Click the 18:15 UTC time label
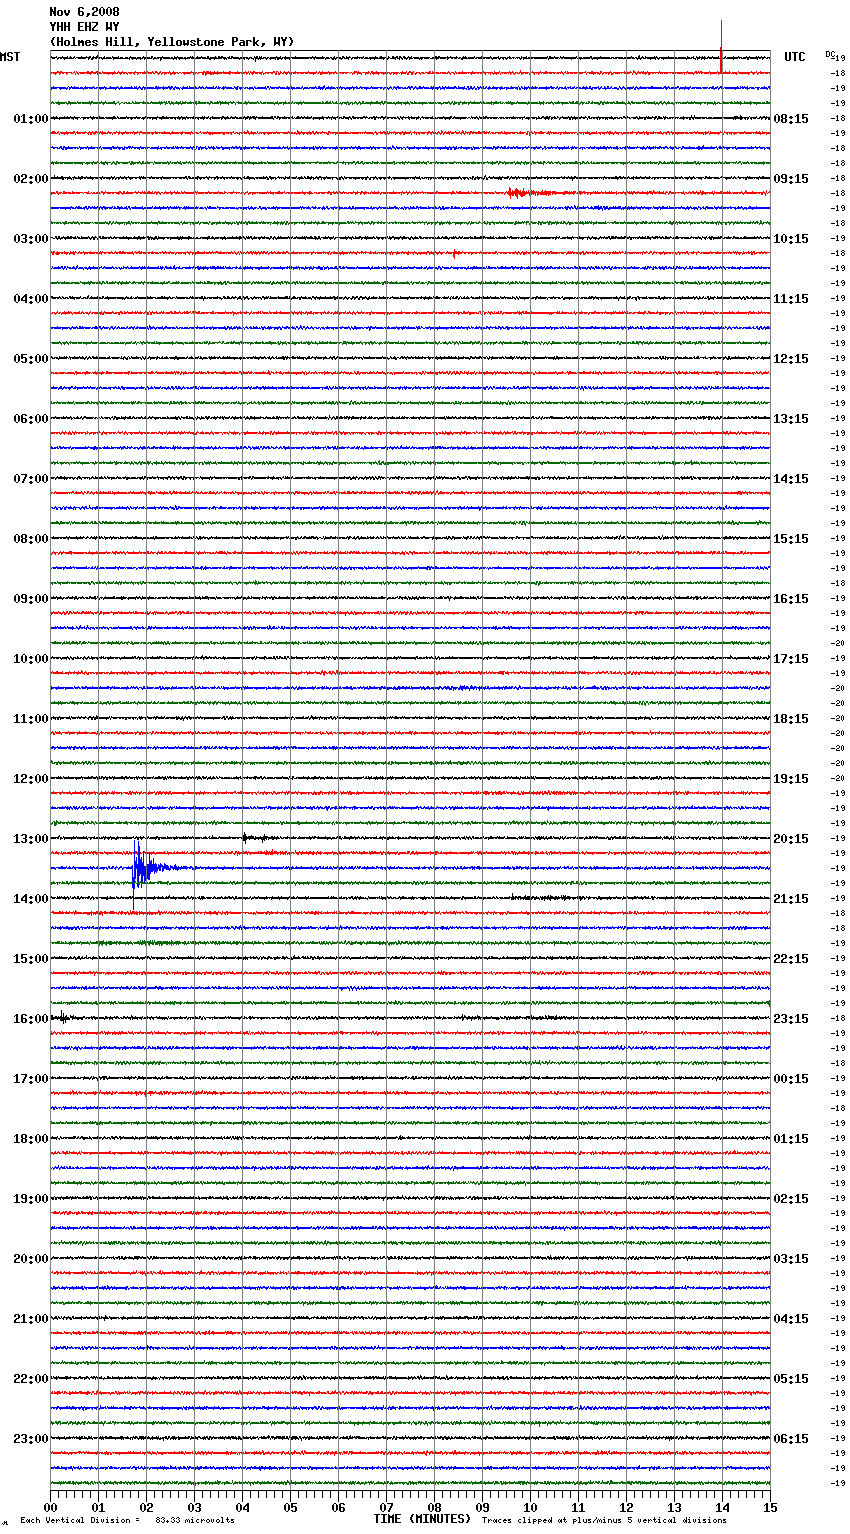The image size is (850, 1534). (791, 719)
